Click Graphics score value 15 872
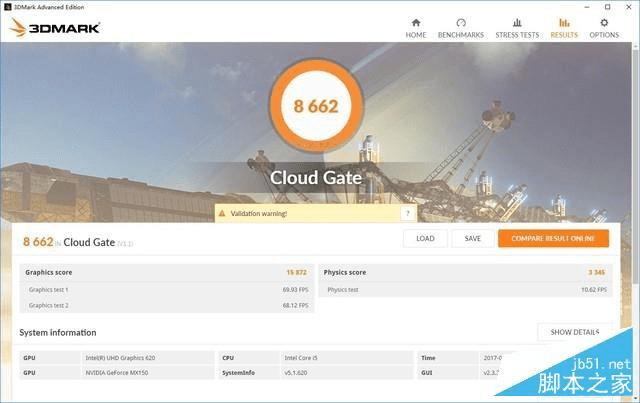This screenshot has height=403, width=640. [x=296, y=272]
